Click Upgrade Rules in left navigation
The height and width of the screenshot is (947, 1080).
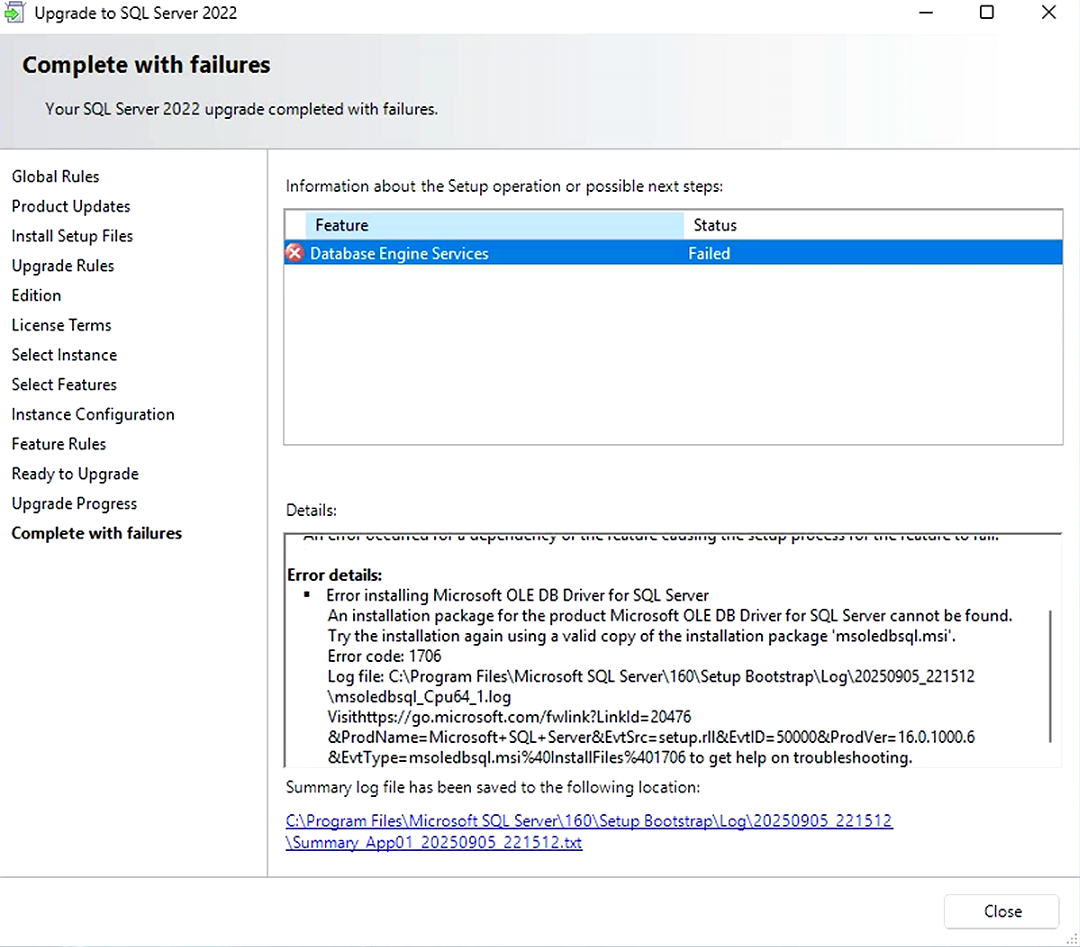63,266
